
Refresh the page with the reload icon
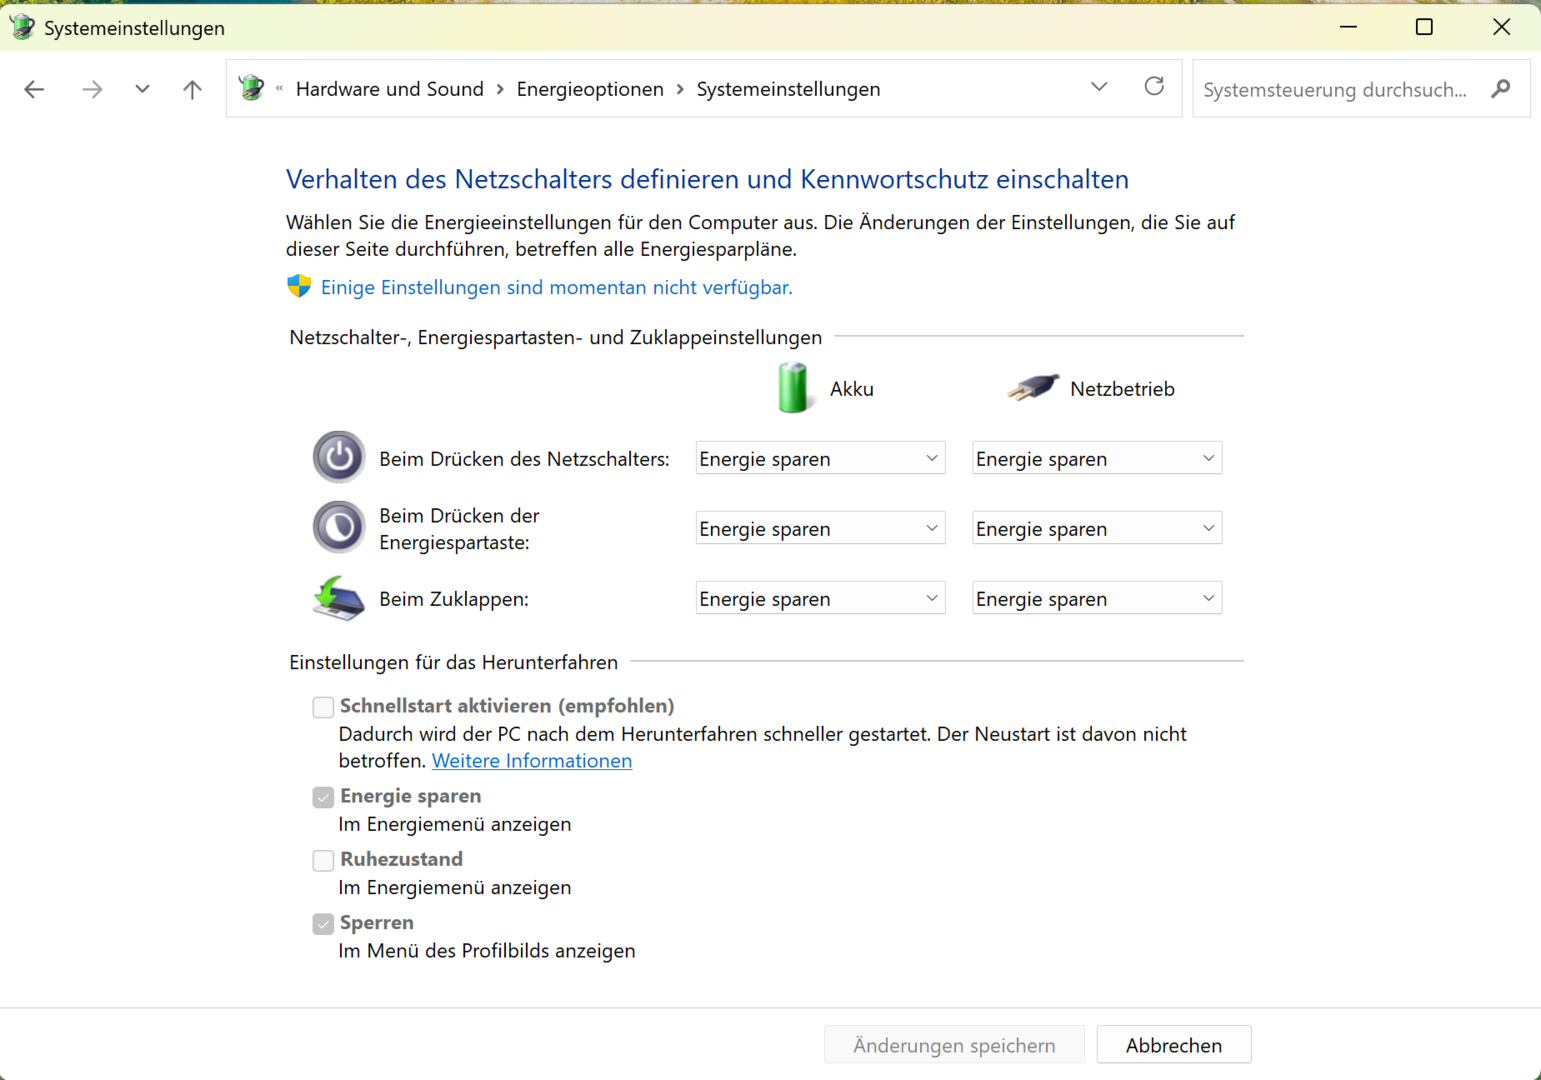(1154, 87)
